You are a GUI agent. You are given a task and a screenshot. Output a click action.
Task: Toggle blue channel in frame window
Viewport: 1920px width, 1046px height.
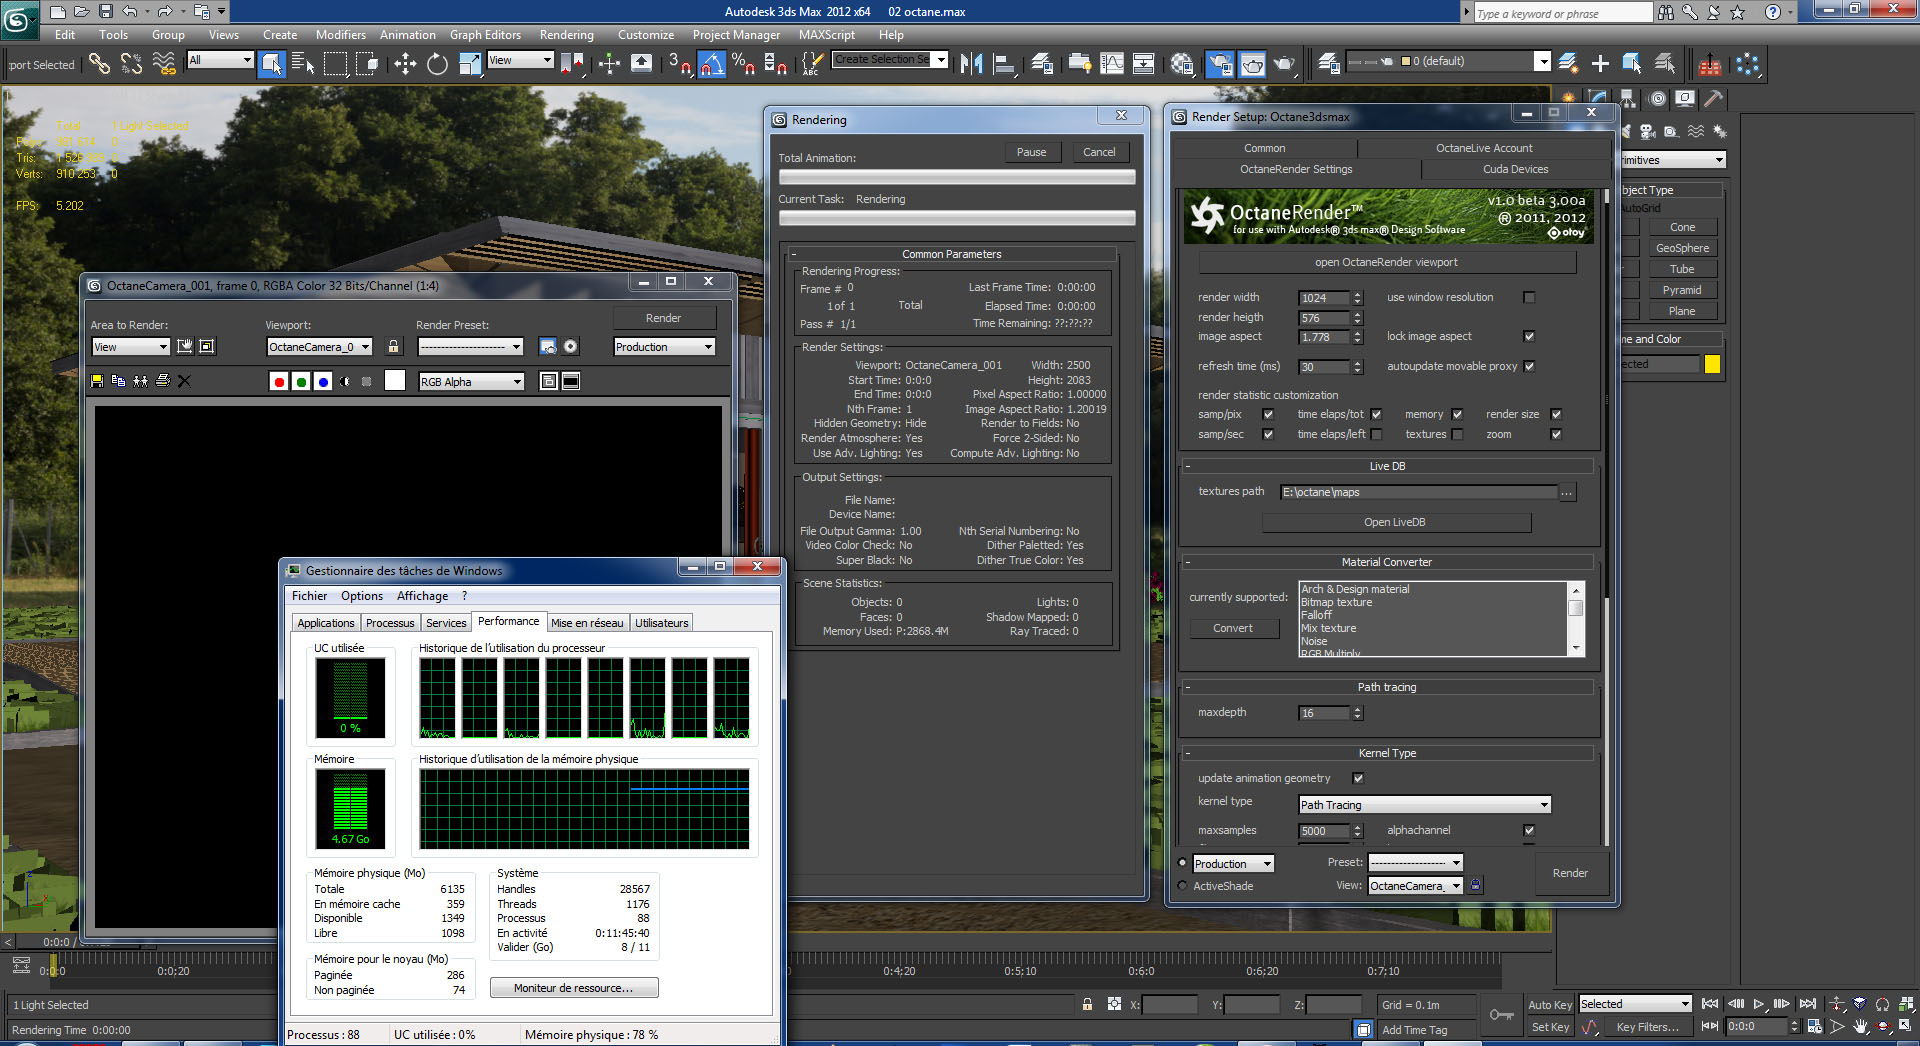323,381
